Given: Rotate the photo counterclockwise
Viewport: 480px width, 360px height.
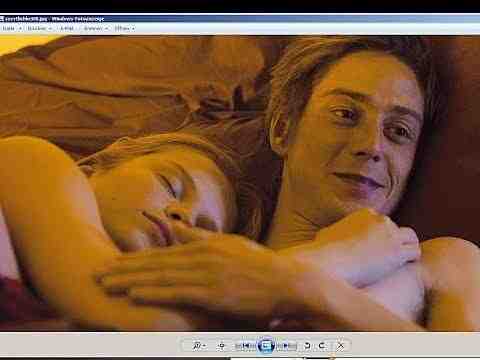Looking at the screenshot, I should pyautogui.click(x=307, y=346).
